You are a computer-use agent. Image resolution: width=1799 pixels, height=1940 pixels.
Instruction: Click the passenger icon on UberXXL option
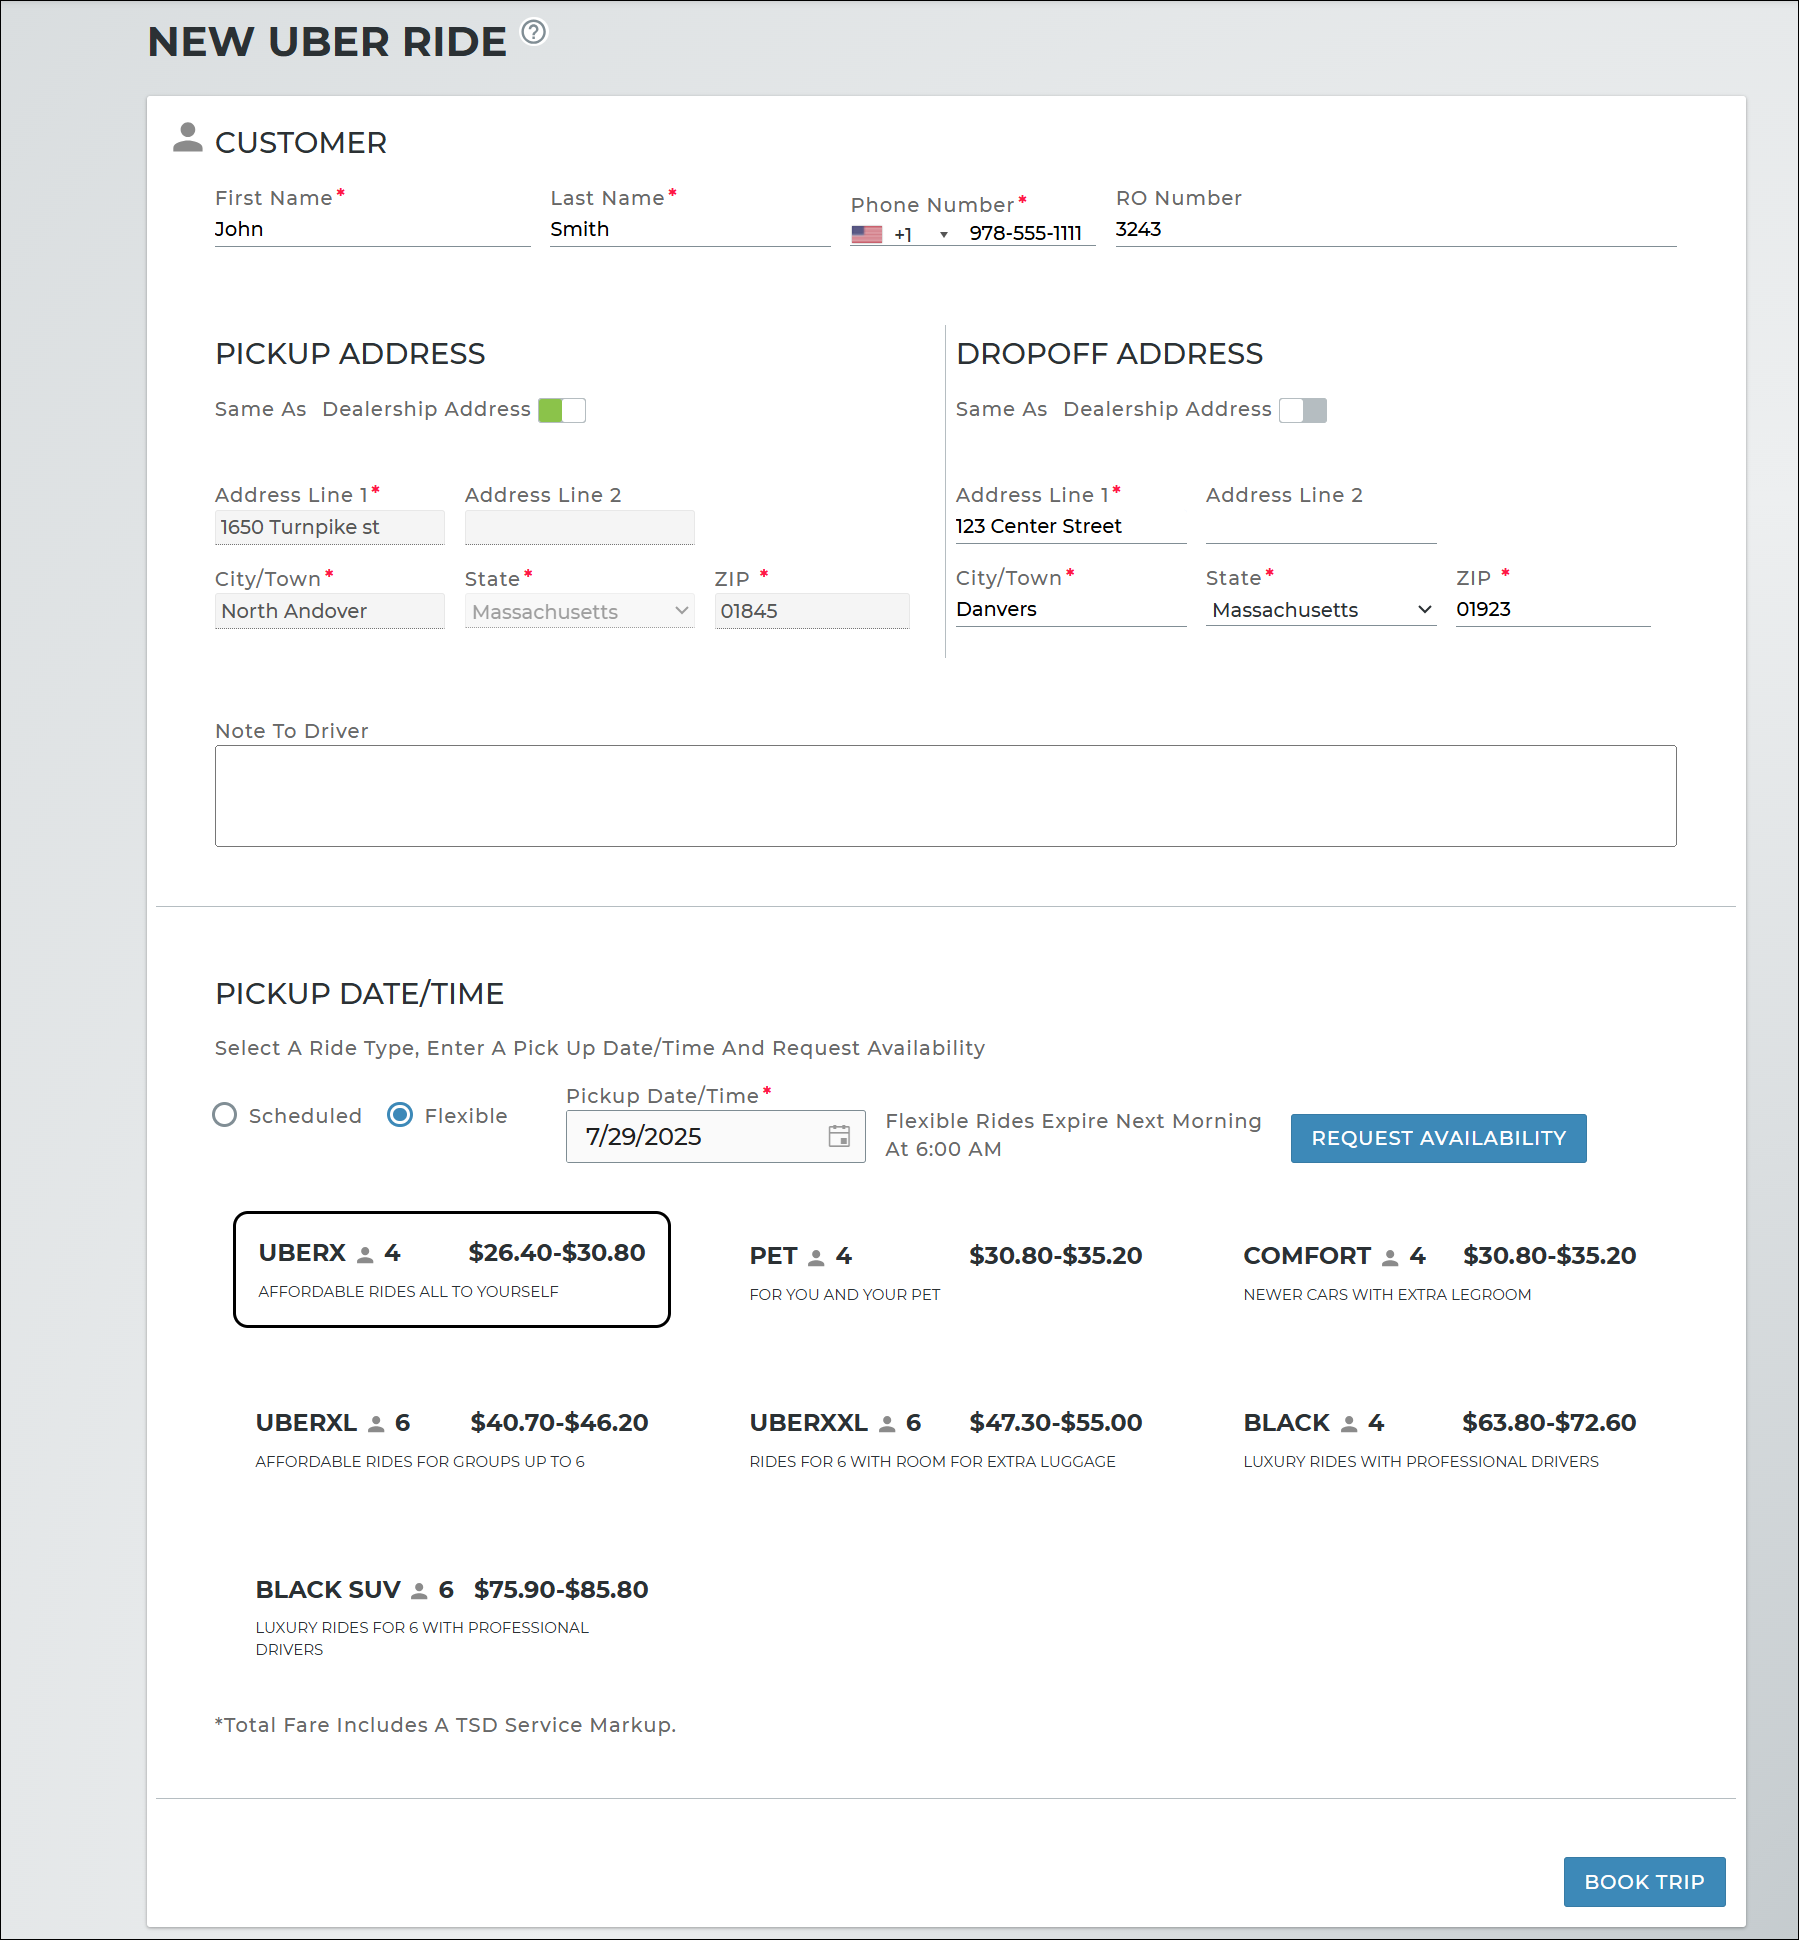point(887,1424)
